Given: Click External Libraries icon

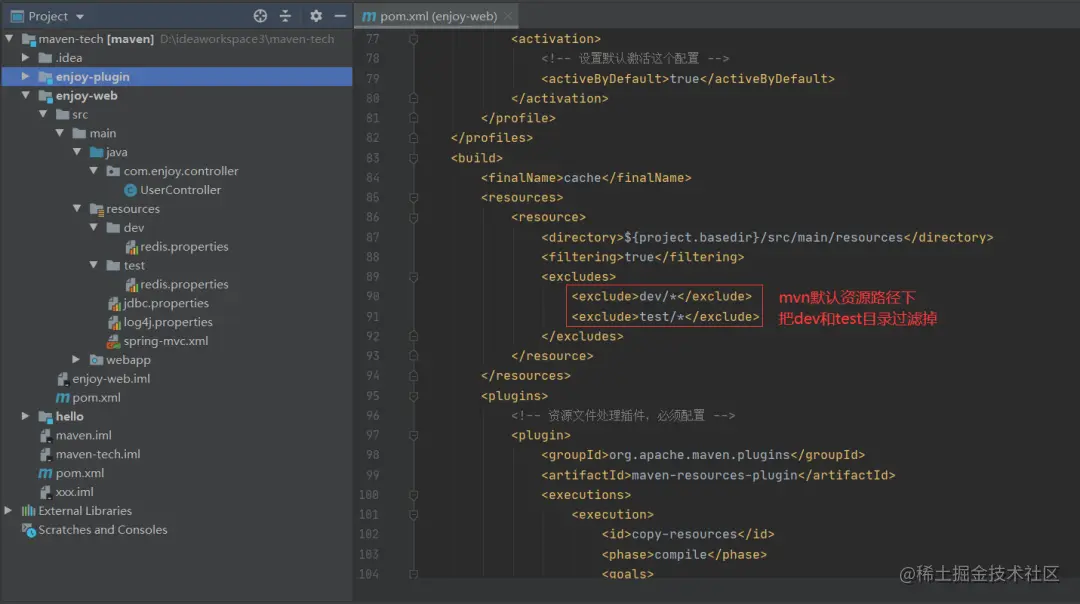Looking at the screenshot, I should coord(28,511).
